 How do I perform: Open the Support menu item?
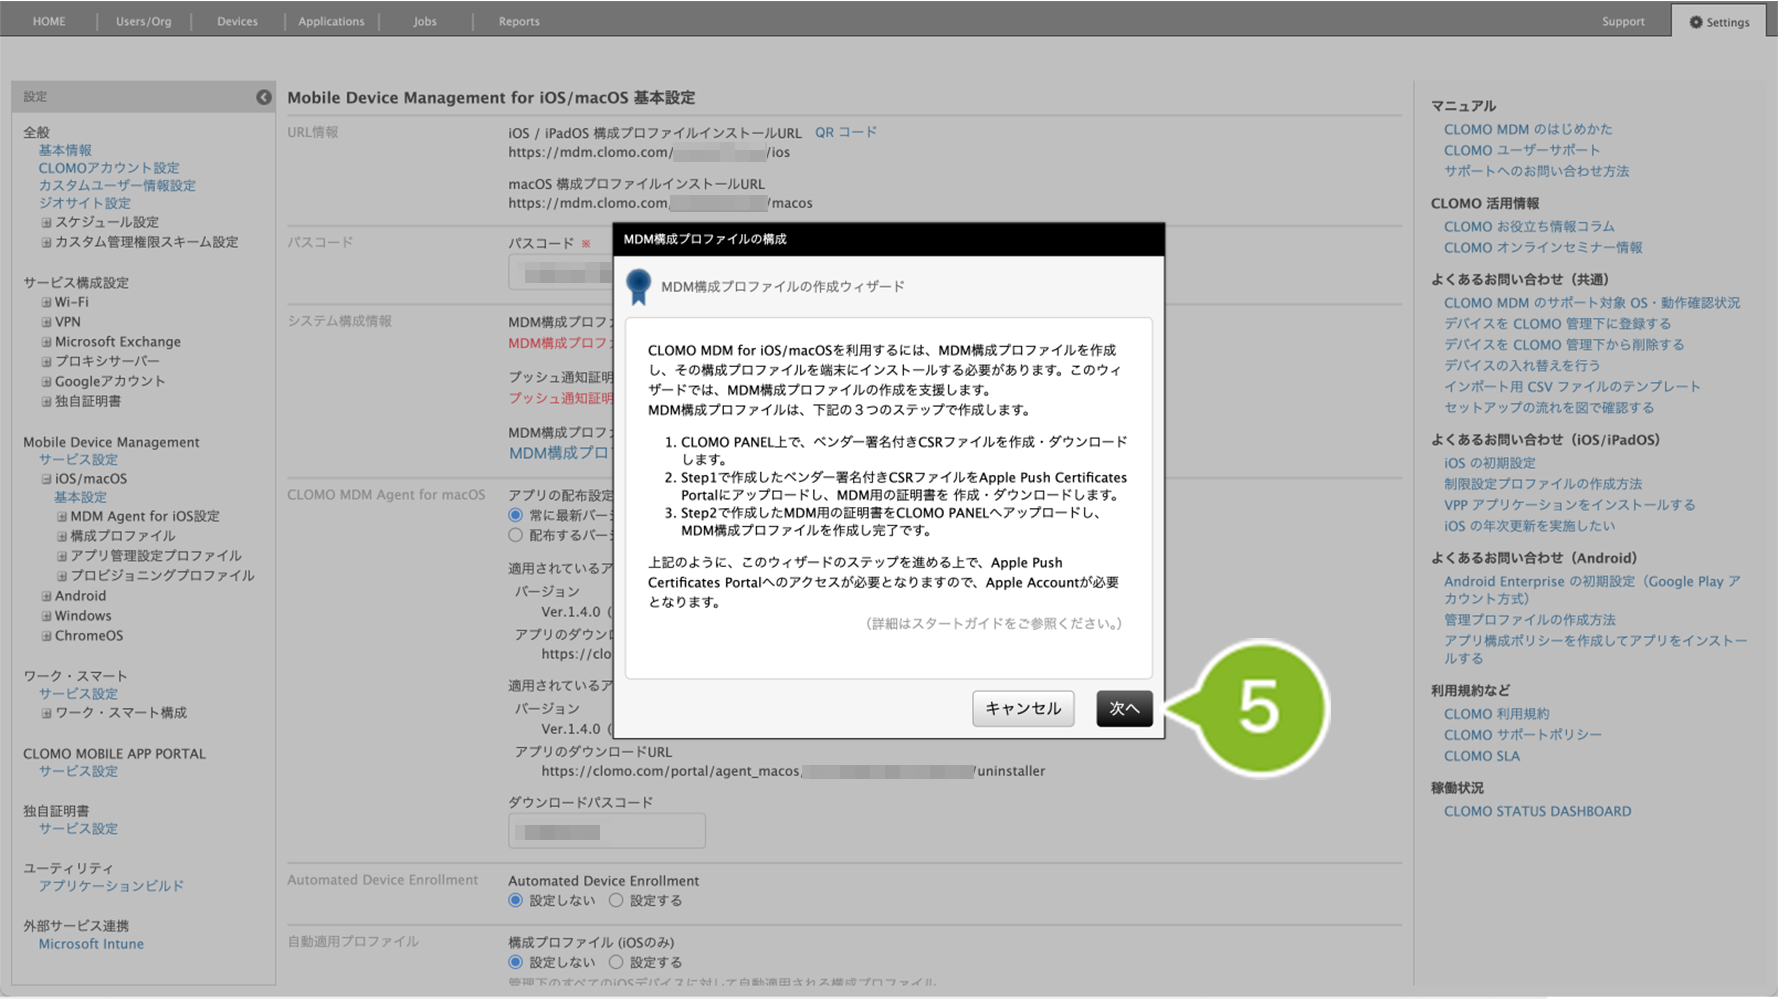(1622, 21)
